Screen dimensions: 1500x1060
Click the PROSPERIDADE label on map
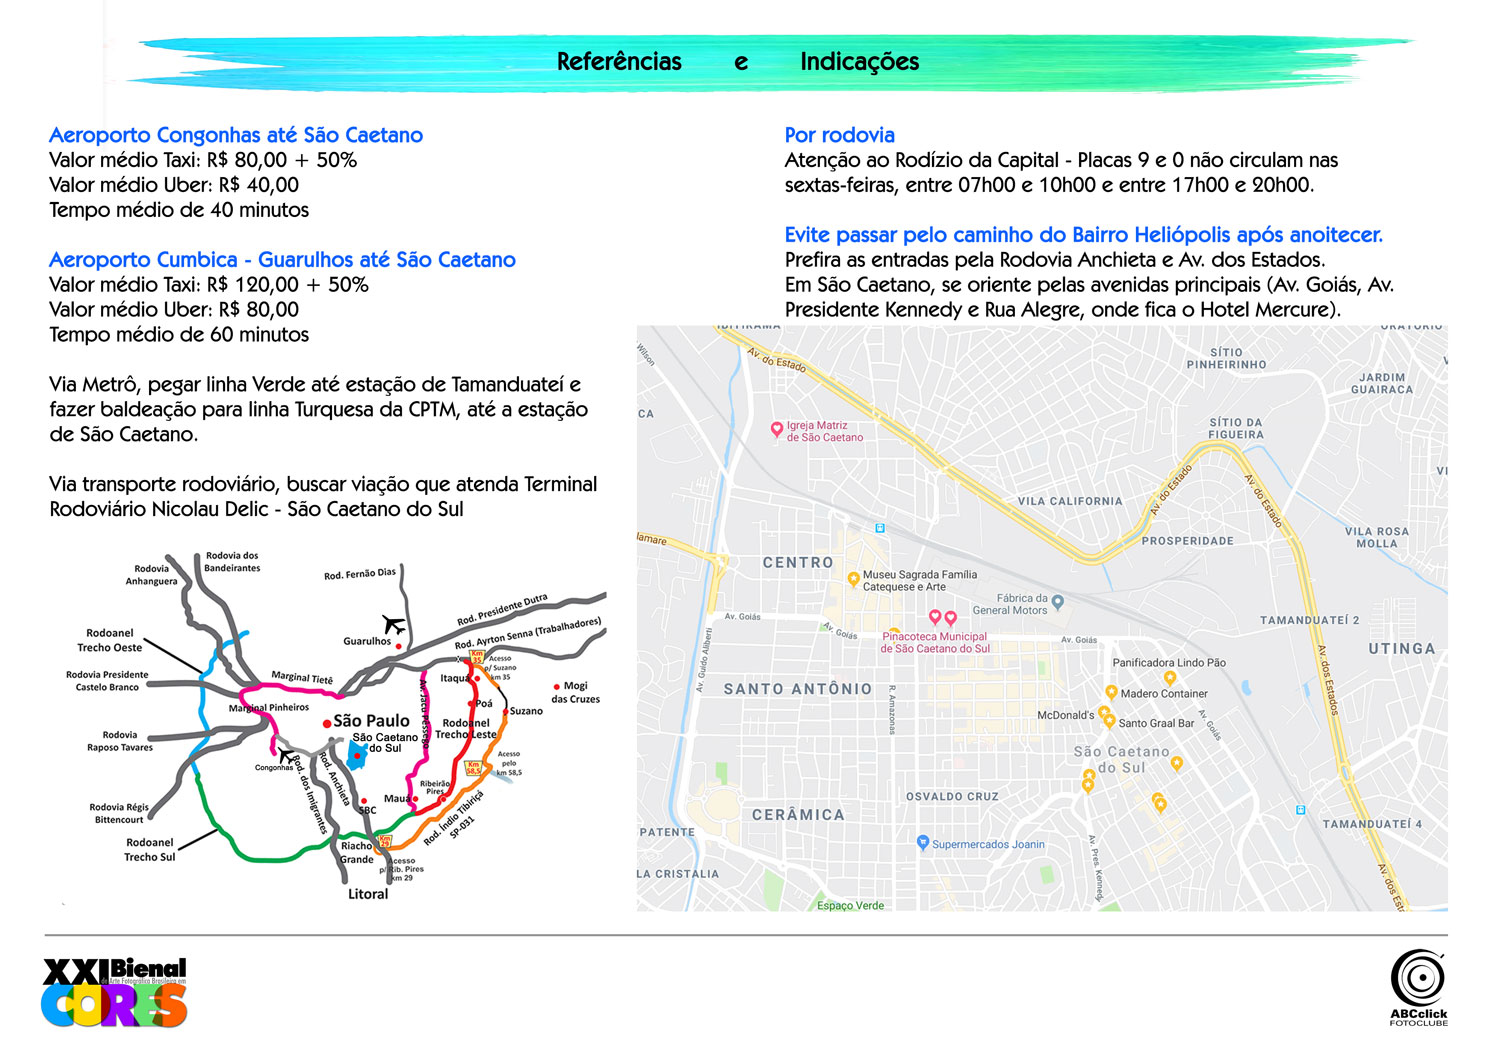pyautogui.click(x=1188, y=541)
